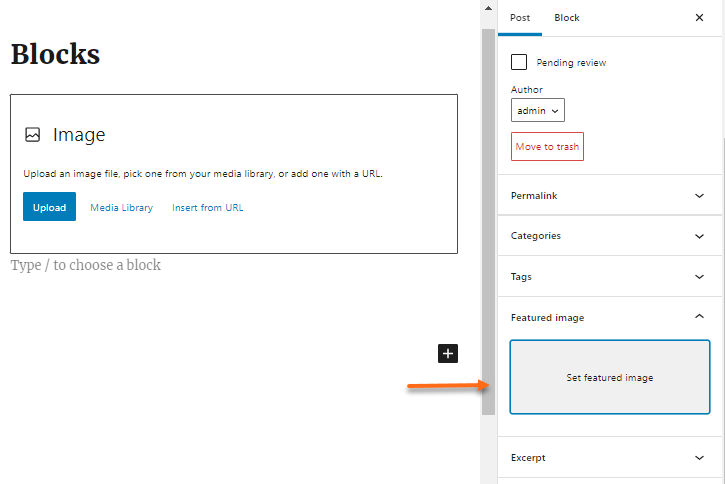Tick the Pending review checkbox
The height and width of the screenshot is (484, 725).
(519, 62)
